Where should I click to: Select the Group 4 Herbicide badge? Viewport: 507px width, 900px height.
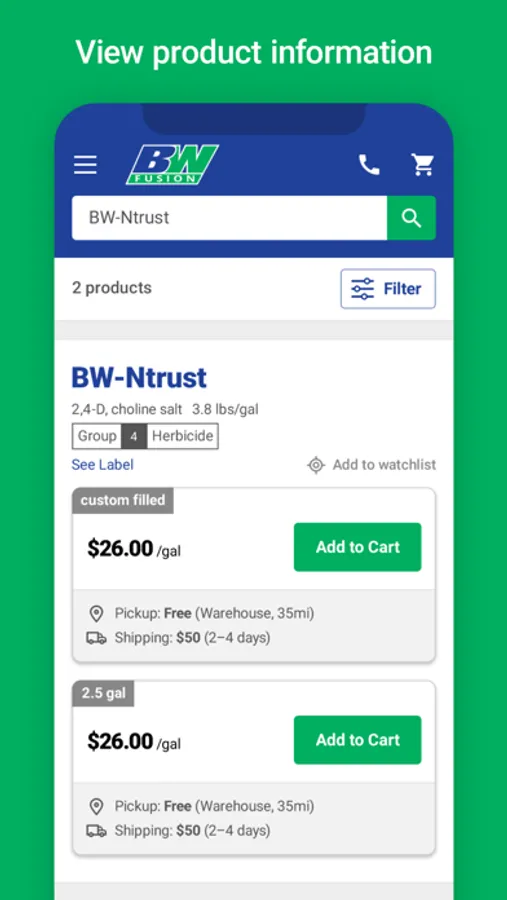[x=145, y=436]
